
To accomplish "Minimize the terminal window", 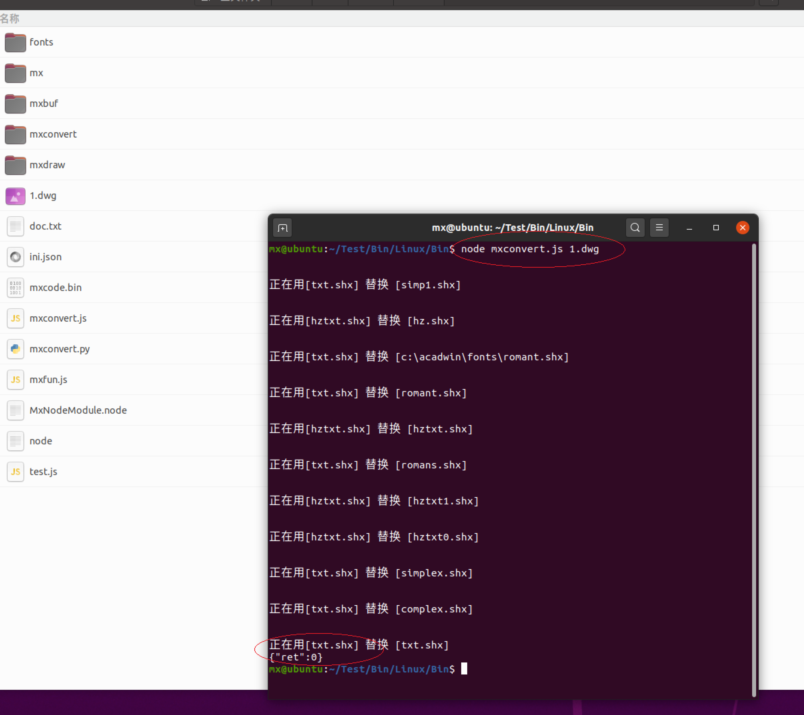I will (689, 228).
